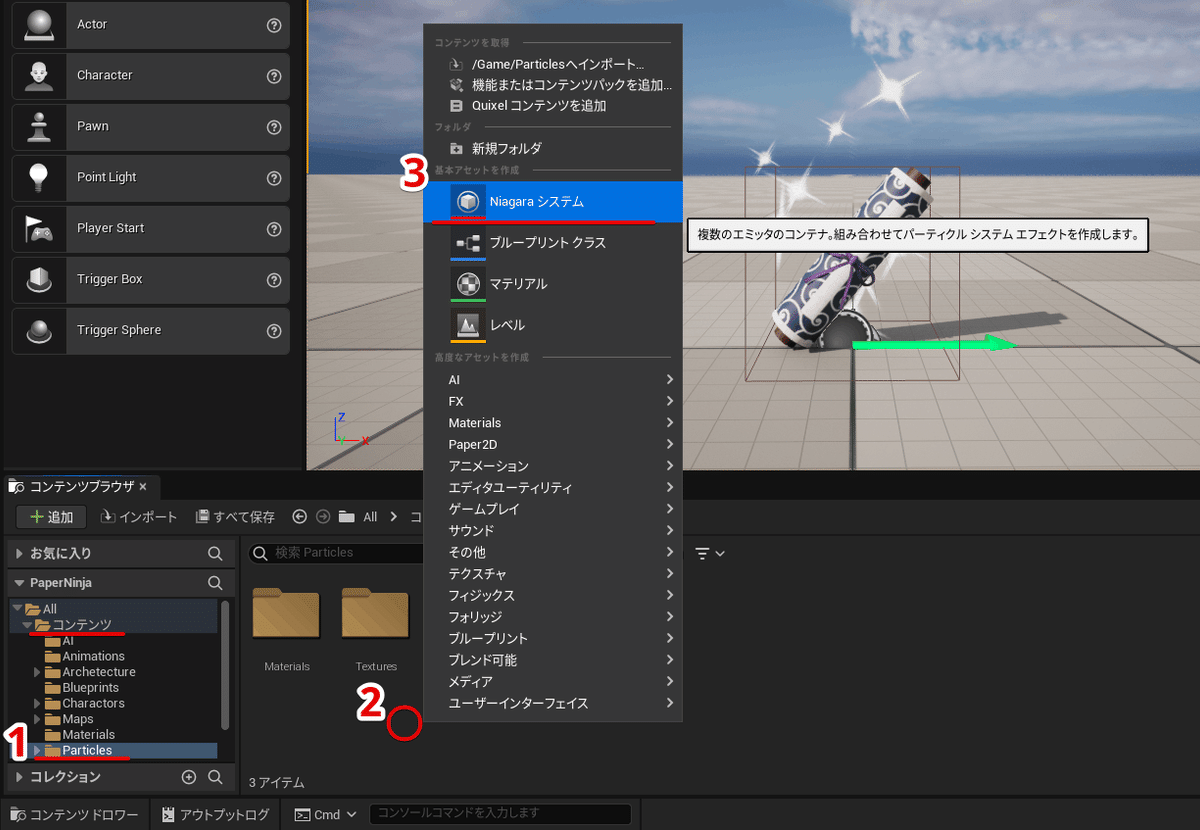The width and height of the screenshot is (1200, 830).
Task: Select the Blueprints folder in the tree
Action: [x=91, y=688]
